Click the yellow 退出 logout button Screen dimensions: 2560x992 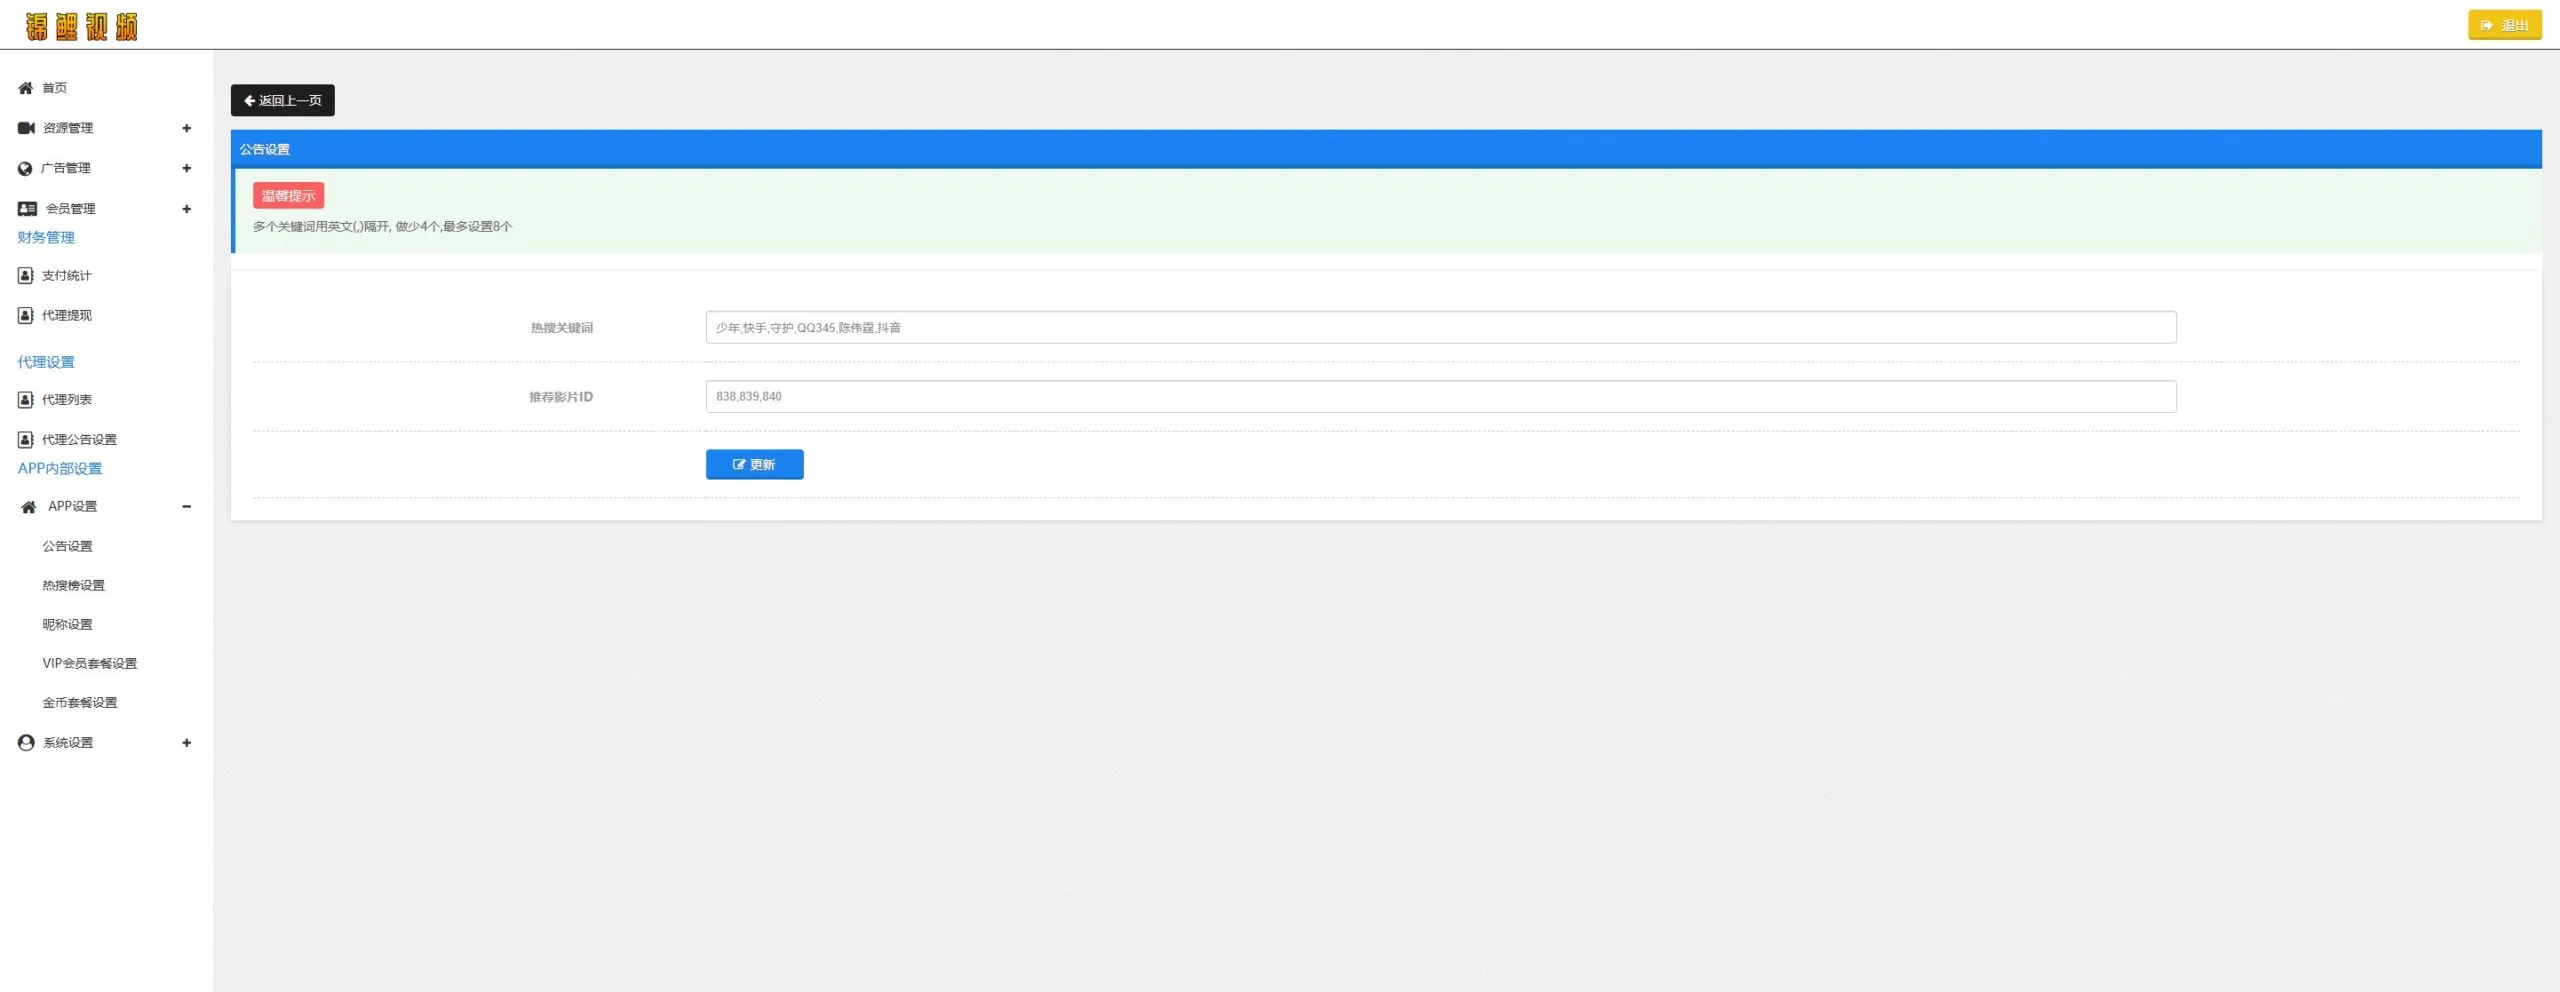tap(2504, 25)
